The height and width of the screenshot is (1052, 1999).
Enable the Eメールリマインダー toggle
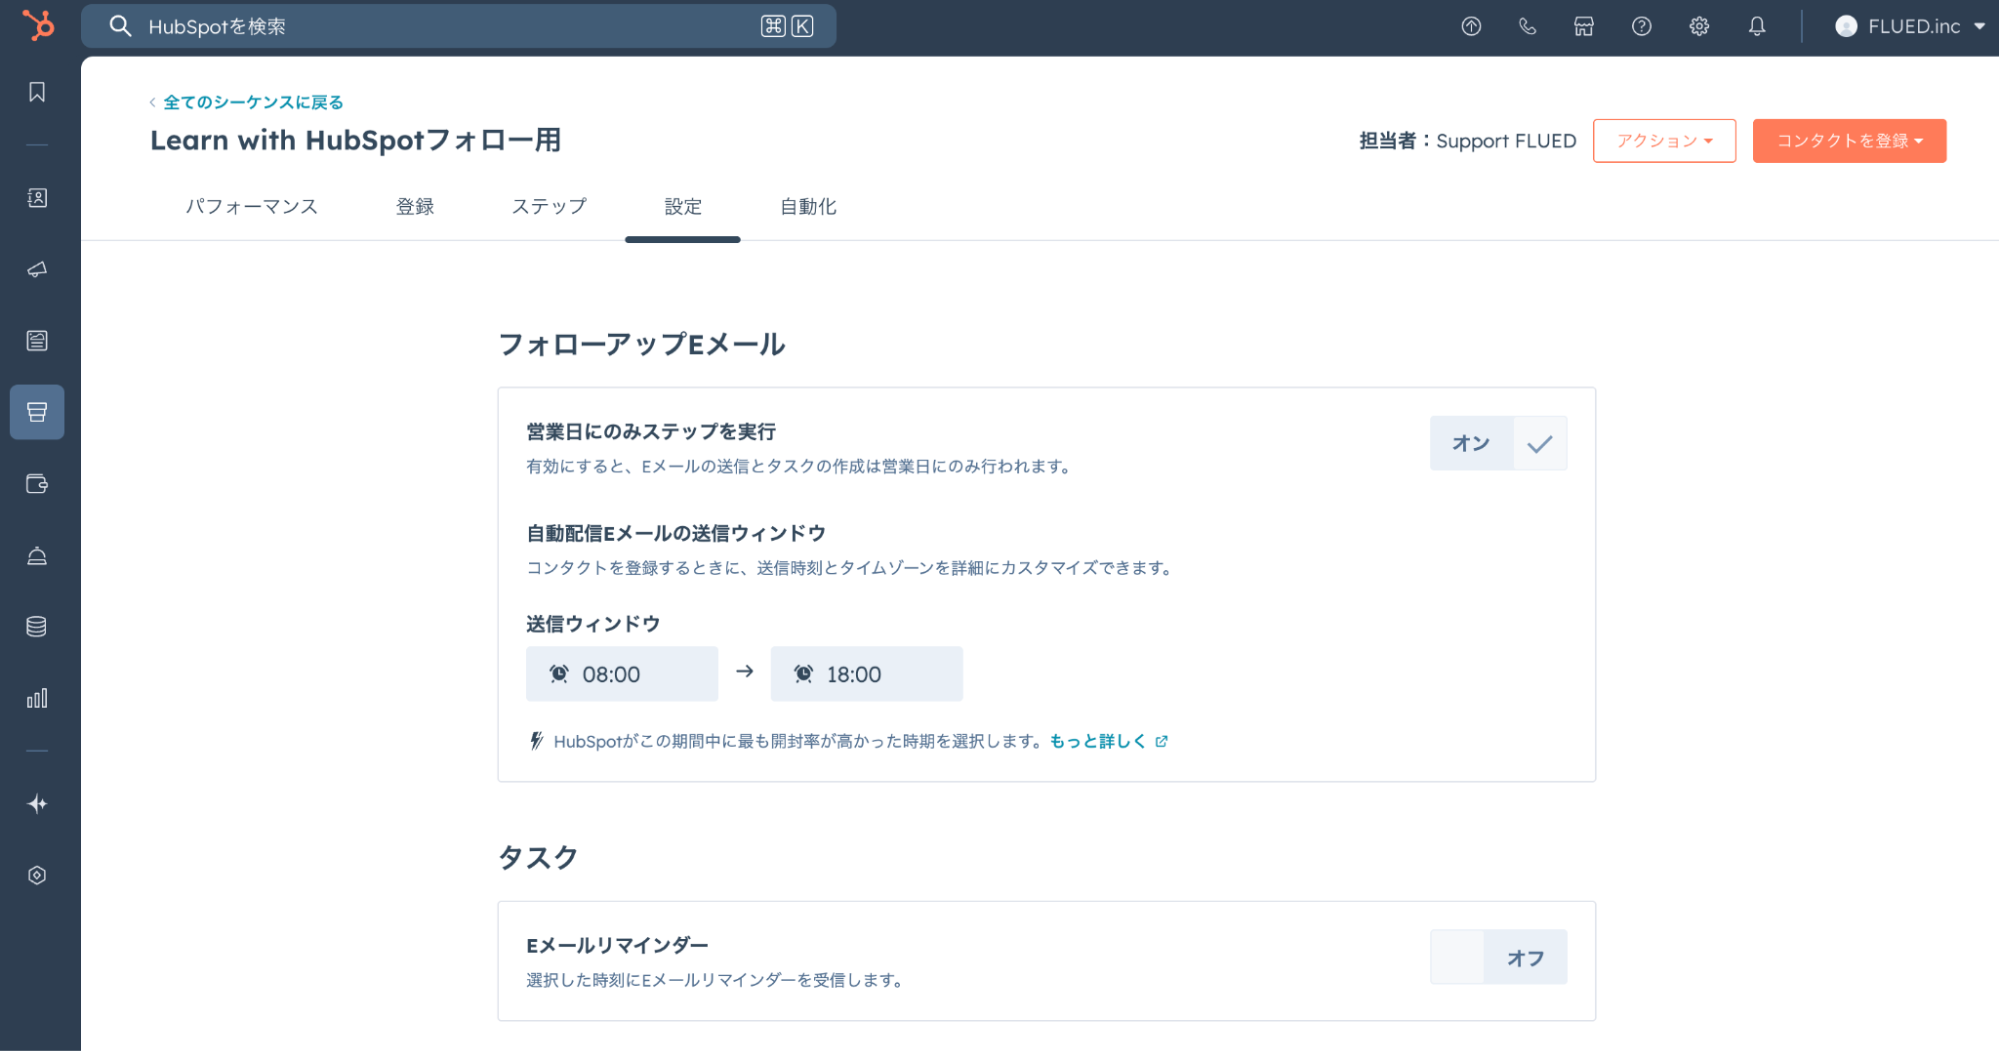point(1497,957)
